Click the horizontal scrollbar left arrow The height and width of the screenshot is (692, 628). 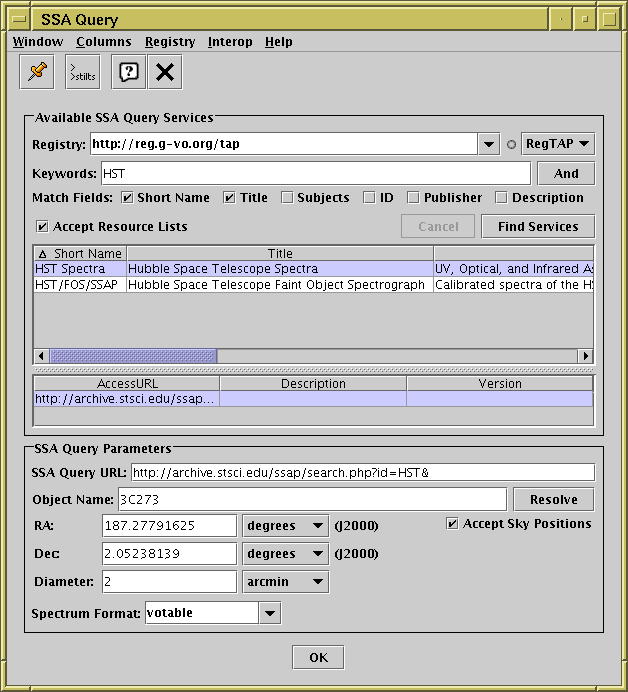click(x=42, y=356)
